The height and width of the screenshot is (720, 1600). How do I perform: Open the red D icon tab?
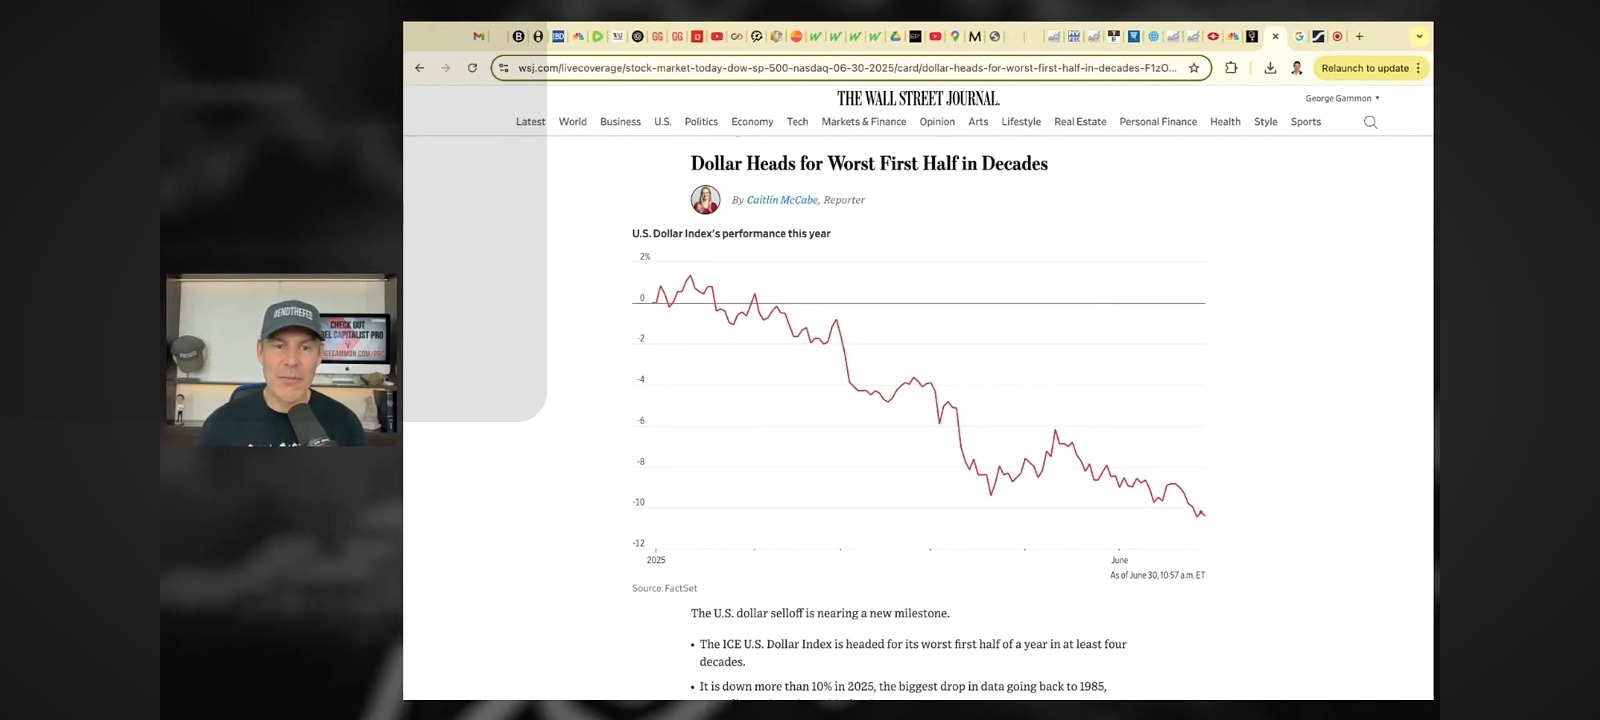pyautogui.click(x=697, y=37)
